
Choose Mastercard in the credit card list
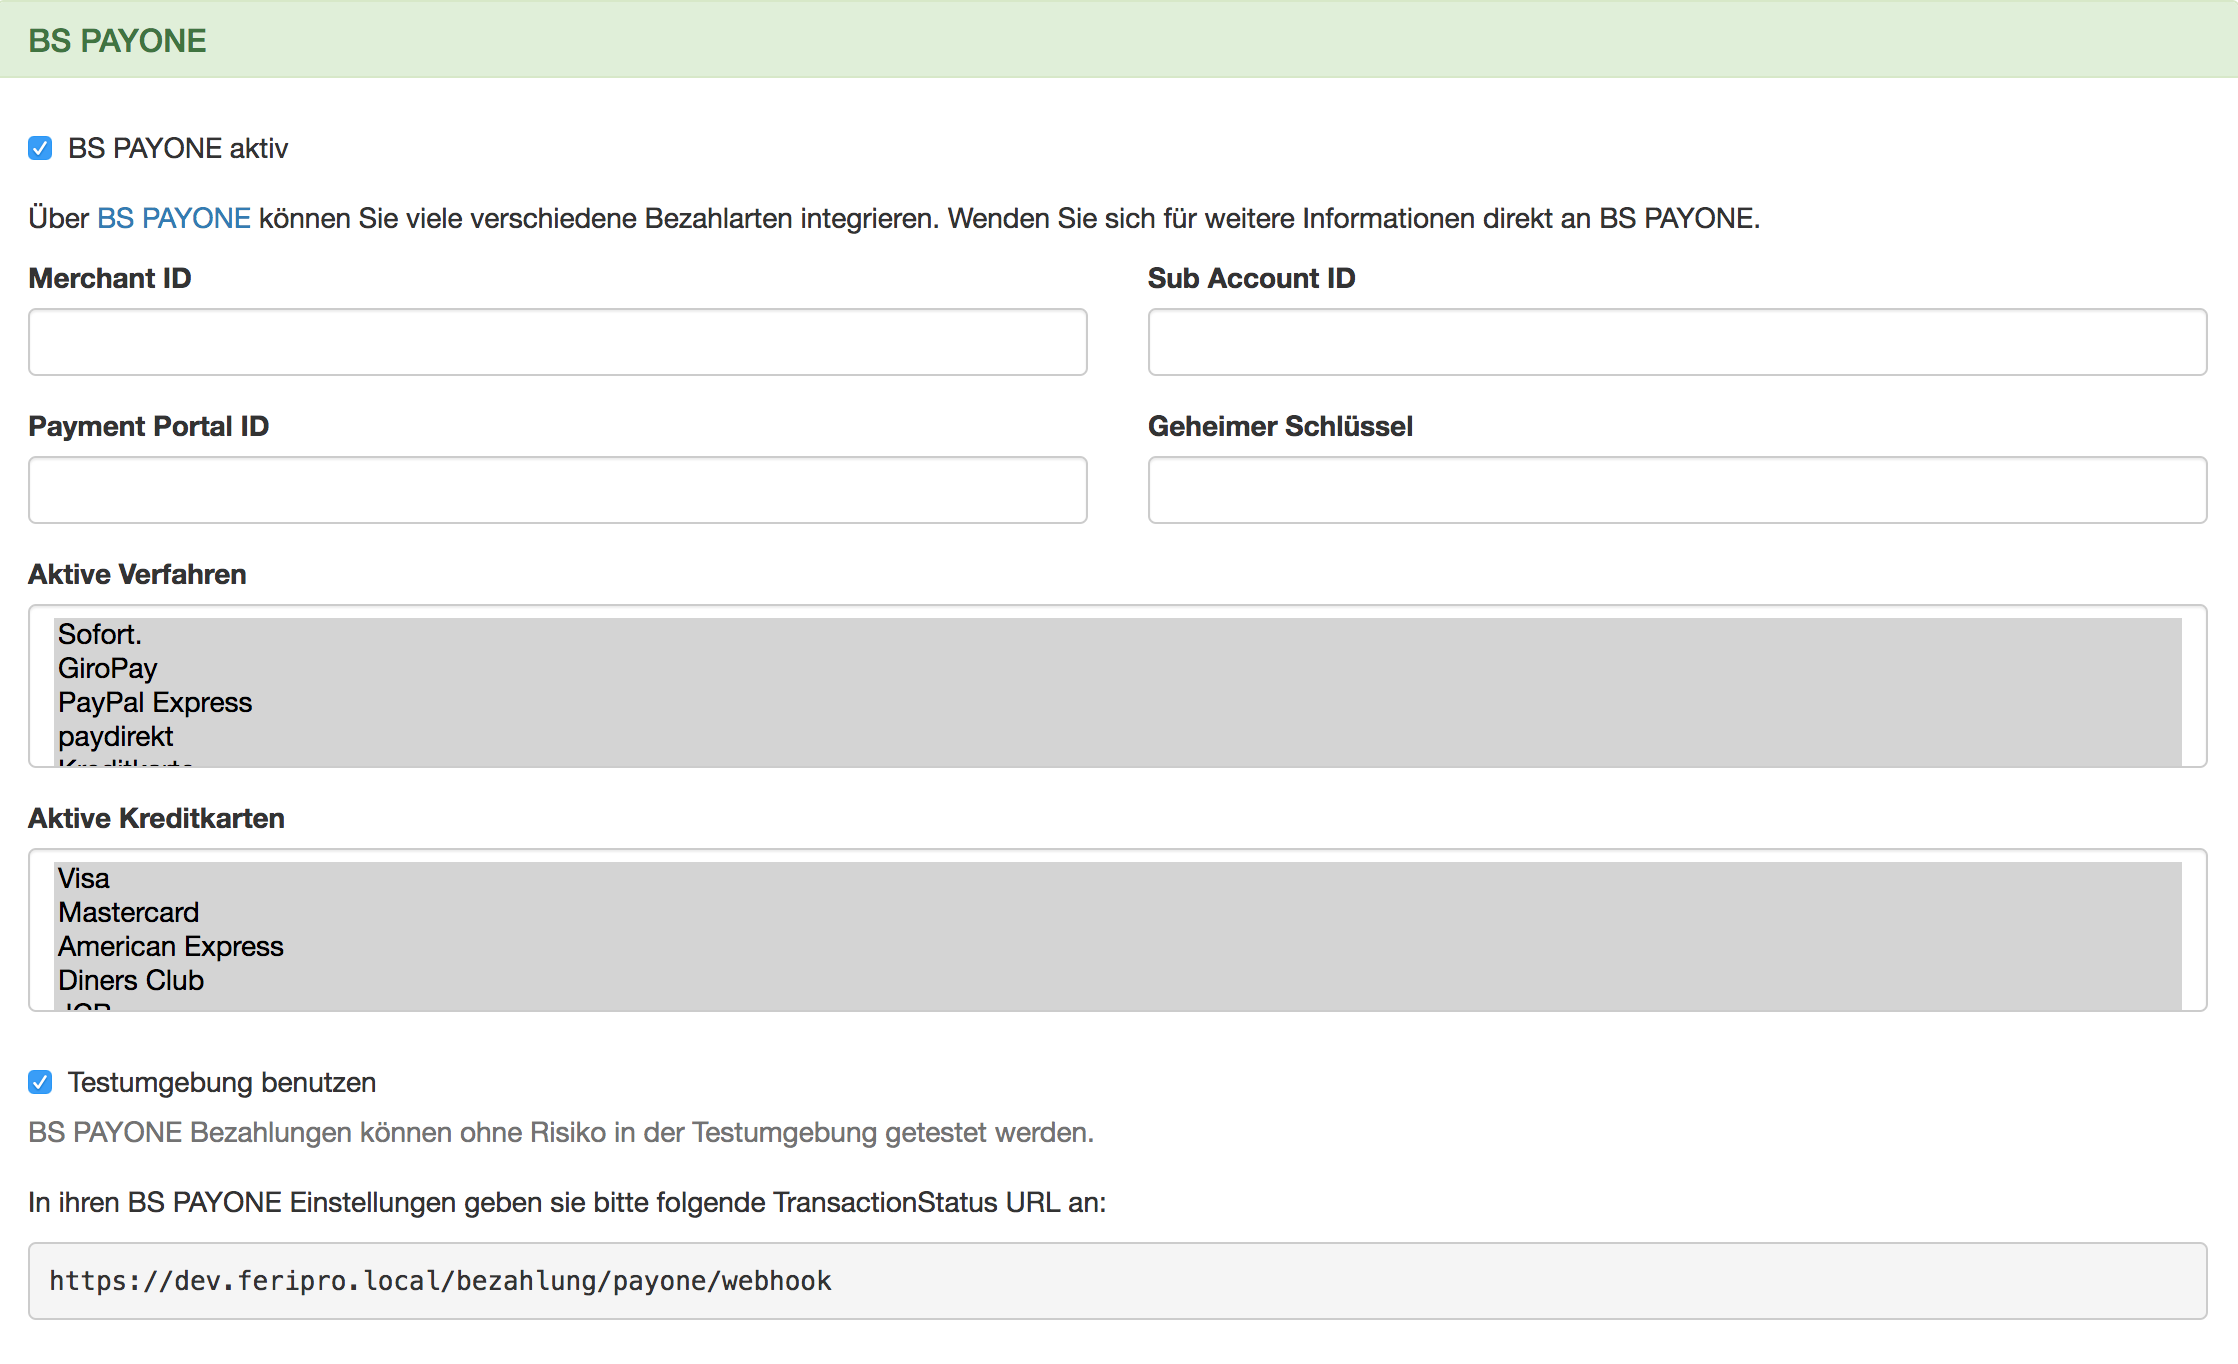pyautogui.click(x=129, y=912)
